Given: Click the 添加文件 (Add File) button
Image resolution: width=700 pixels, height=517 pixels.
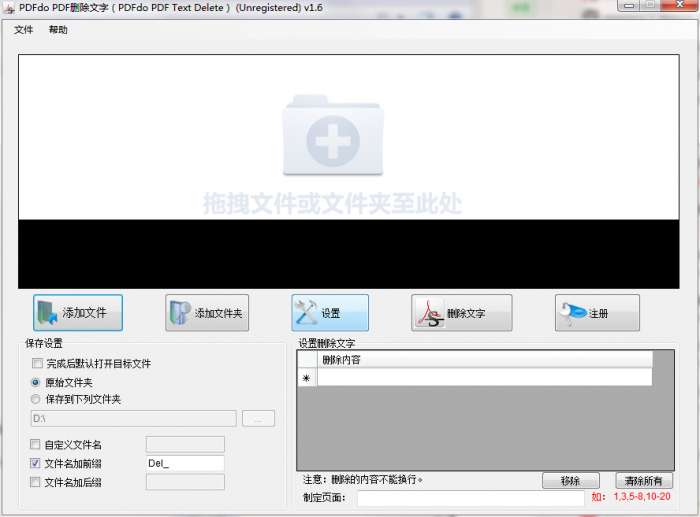Looking at the screenshot, I should tap(78, 313).
